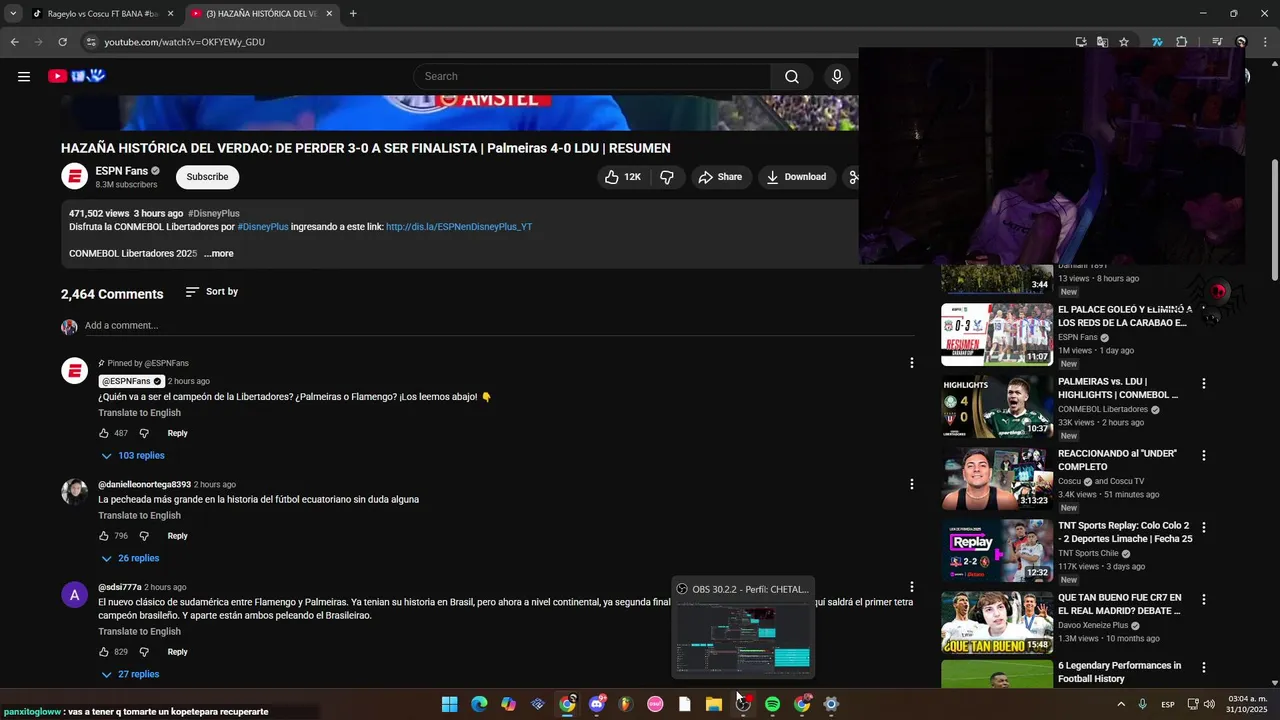Click the Add a comment field
The height and width of the screenshot is (720, 1280).
coord(499,326)
